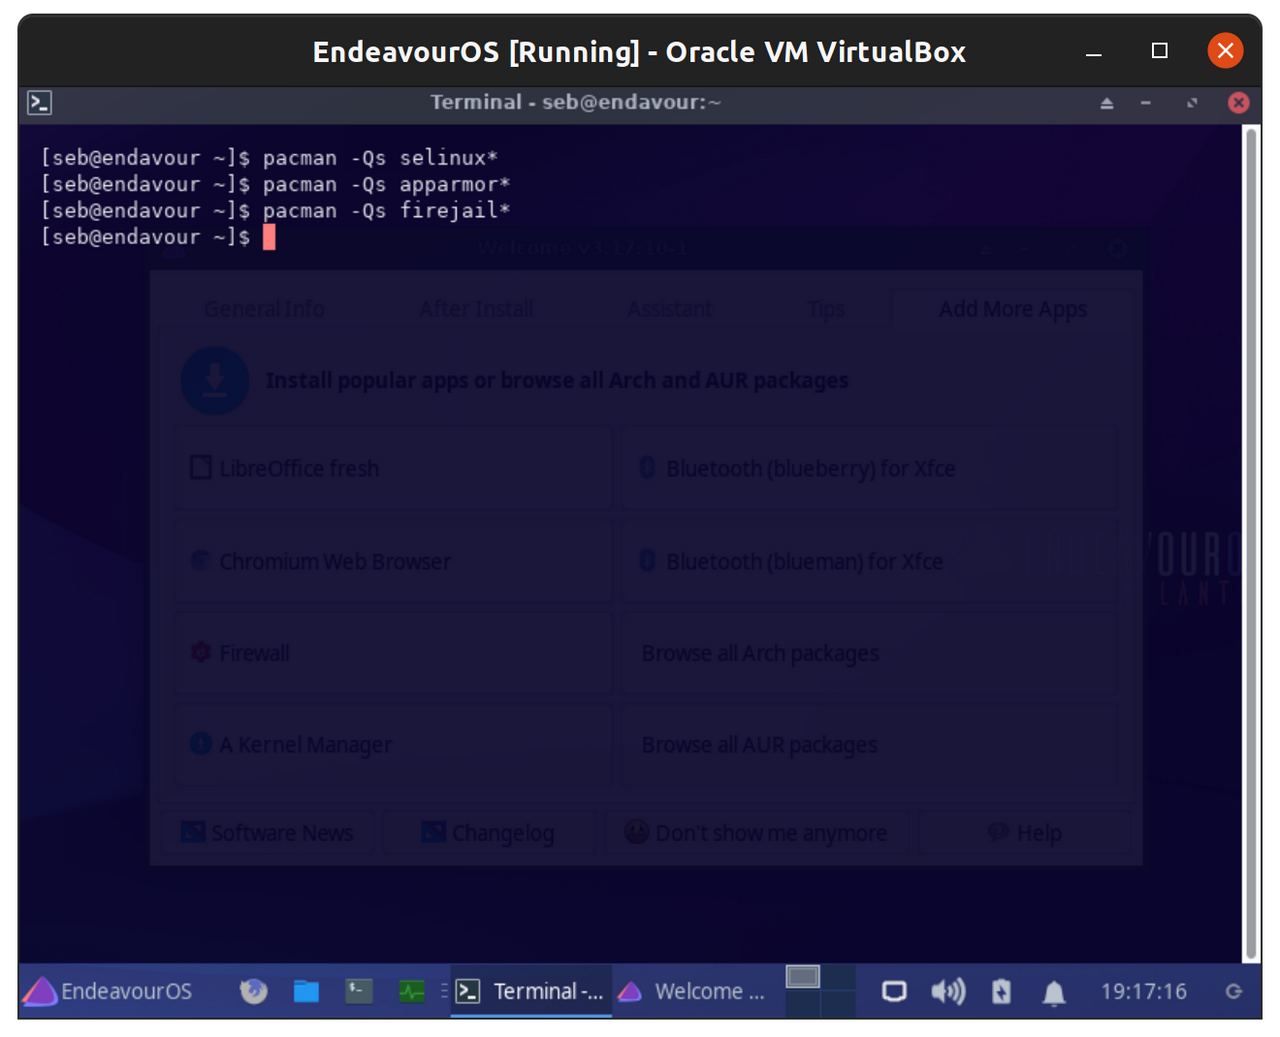
Task: Open the file manager launcher
Action: pos(306,991)
